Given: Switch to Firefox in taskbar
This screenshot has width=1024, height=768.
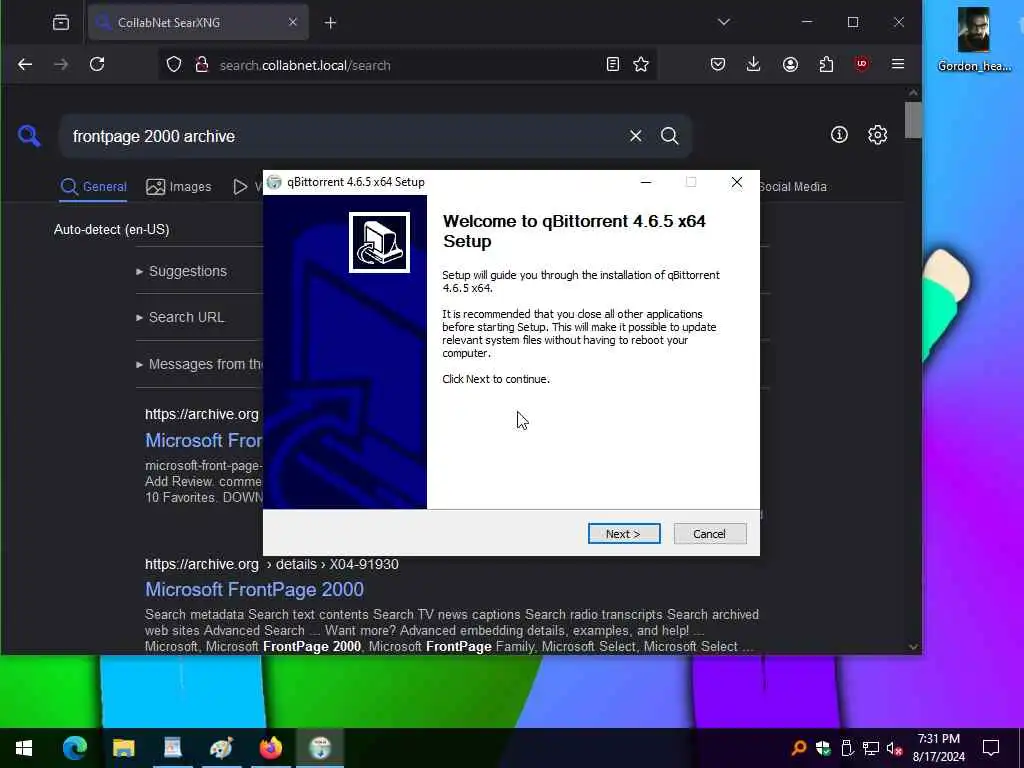Looking at the screenshot, I should pos(270,748).
